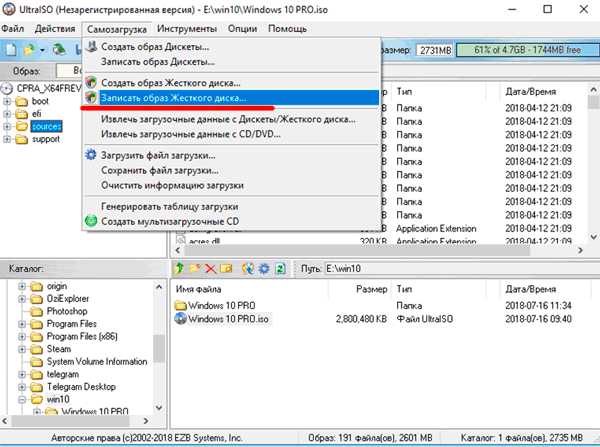Click the floppy drive icon for Создать образ Дискеты
The width and height of the screenshot is (600, 447).
tap(91, 47)
